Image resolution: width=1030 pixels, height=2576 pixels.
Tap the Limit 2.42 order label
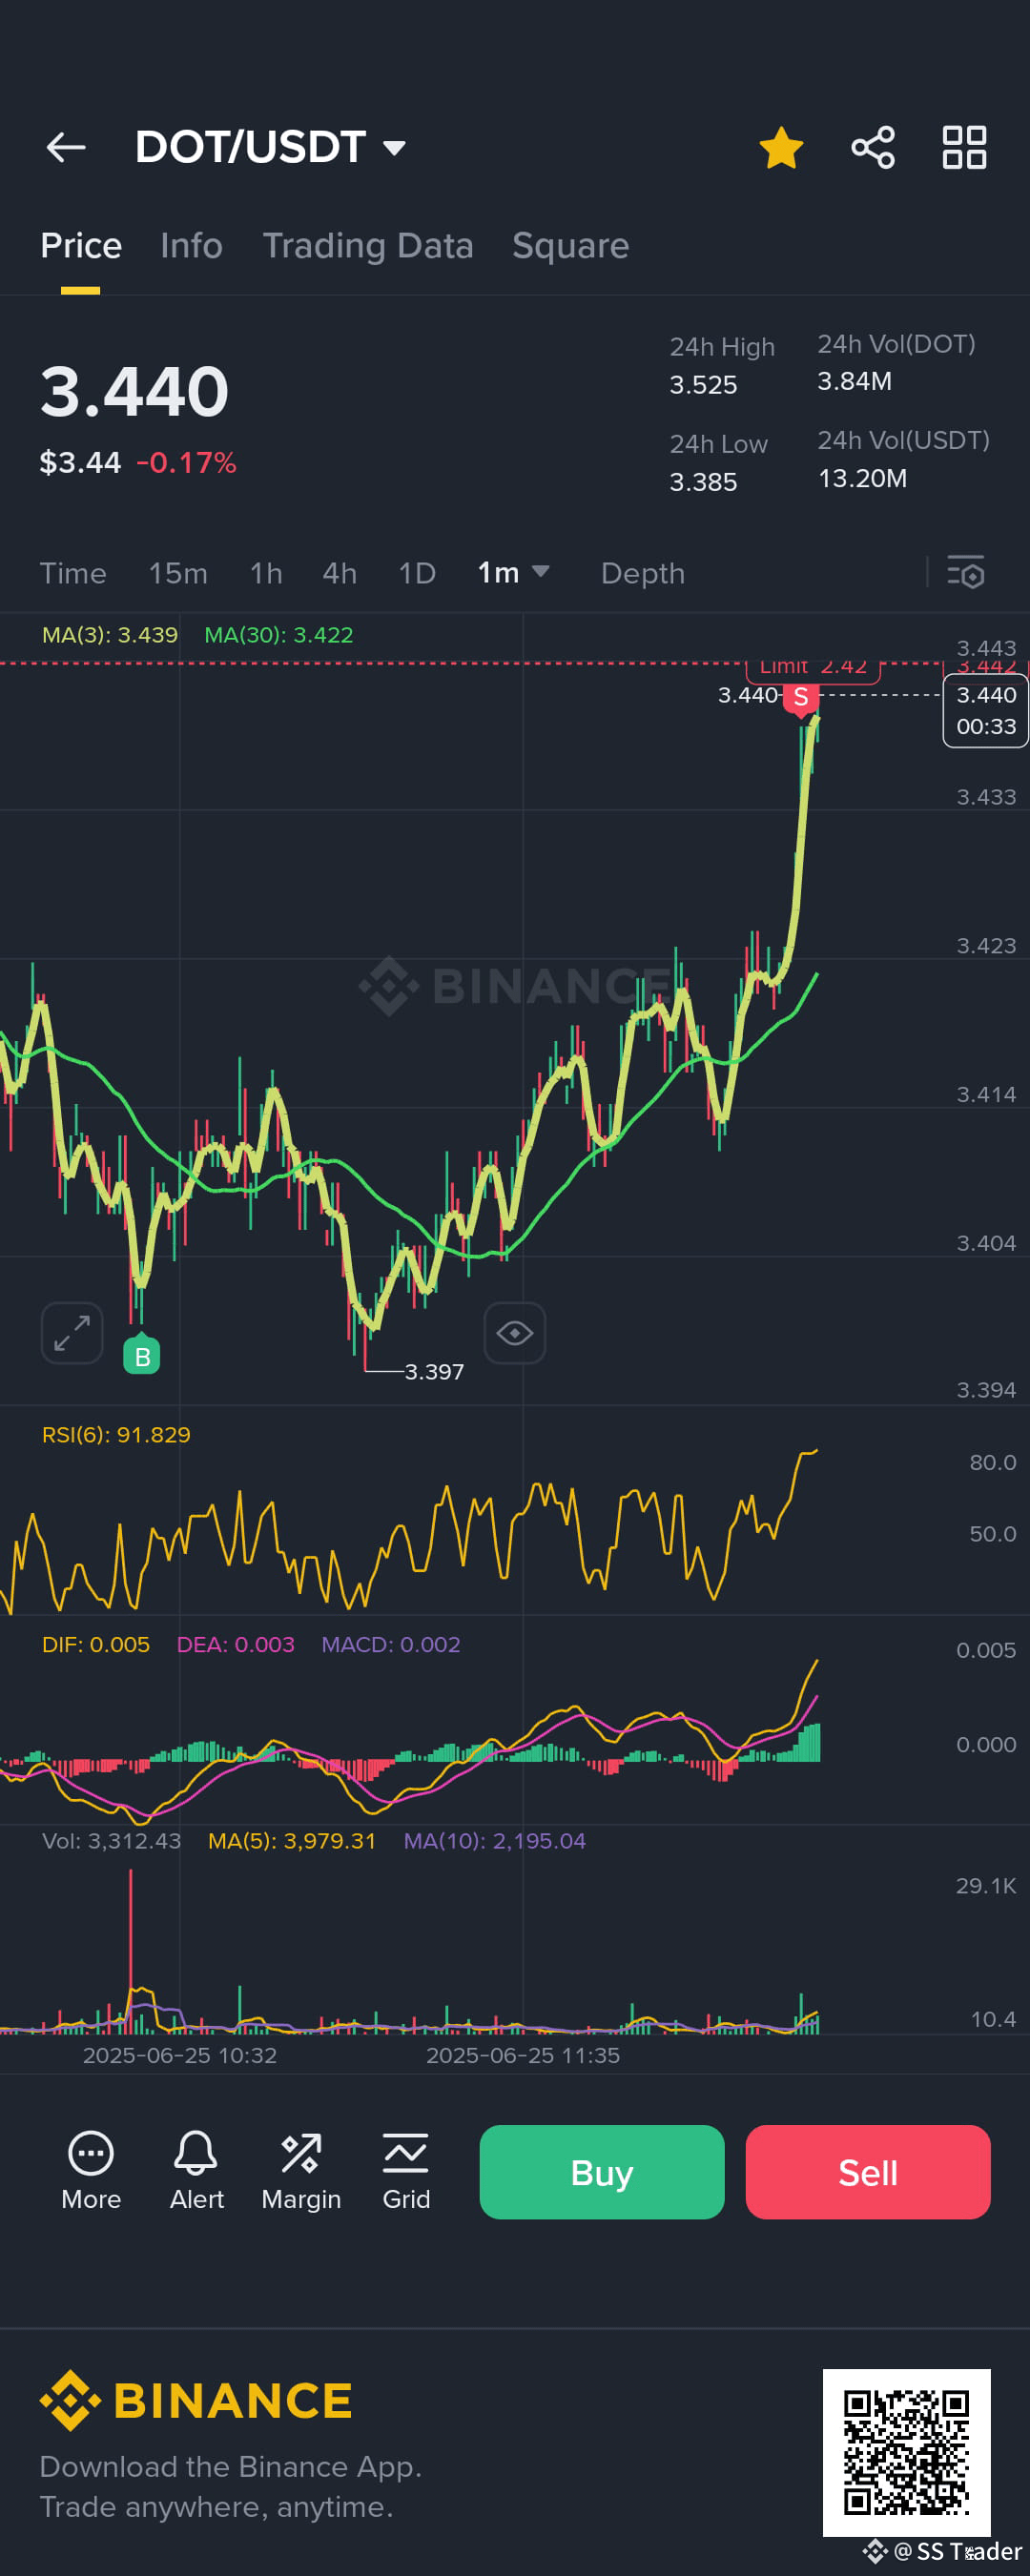coord(813,669)
